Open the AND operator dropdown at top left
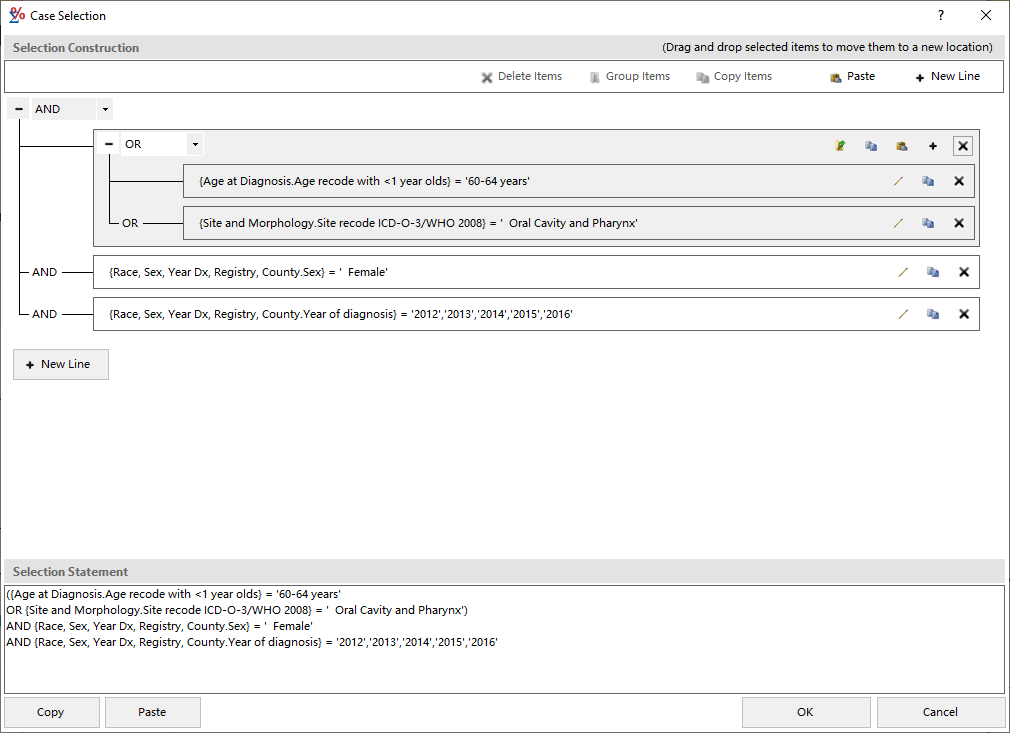Screen dimensions: 1010x733 (x=104, y=108)
